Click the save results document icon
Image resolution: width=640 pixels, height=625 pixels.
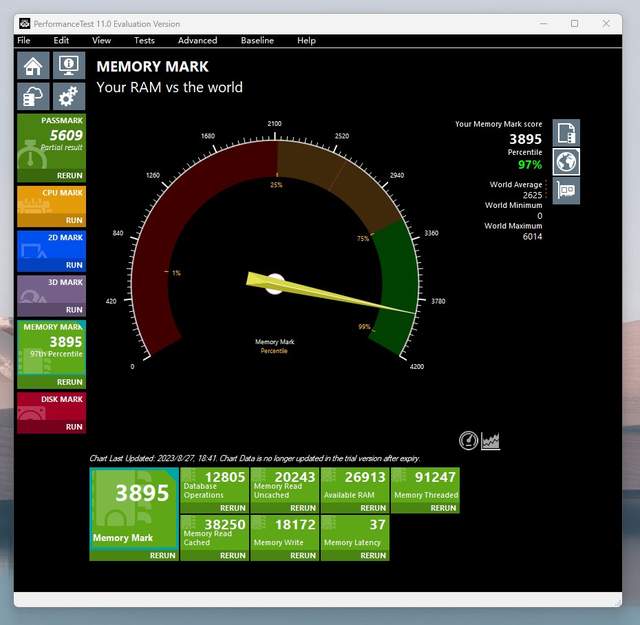pos(566,133)
